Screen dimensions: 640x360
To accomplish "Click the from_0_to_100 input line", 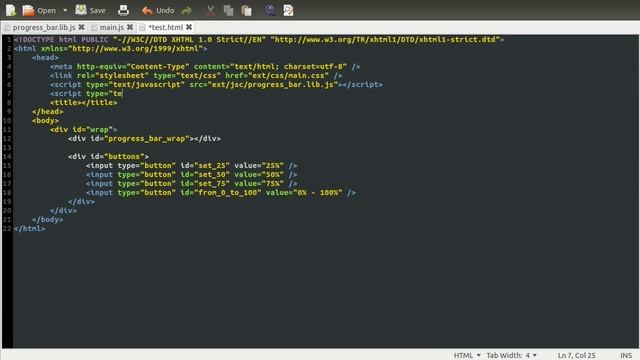I will pyautogui.click(x=221, y=192).
